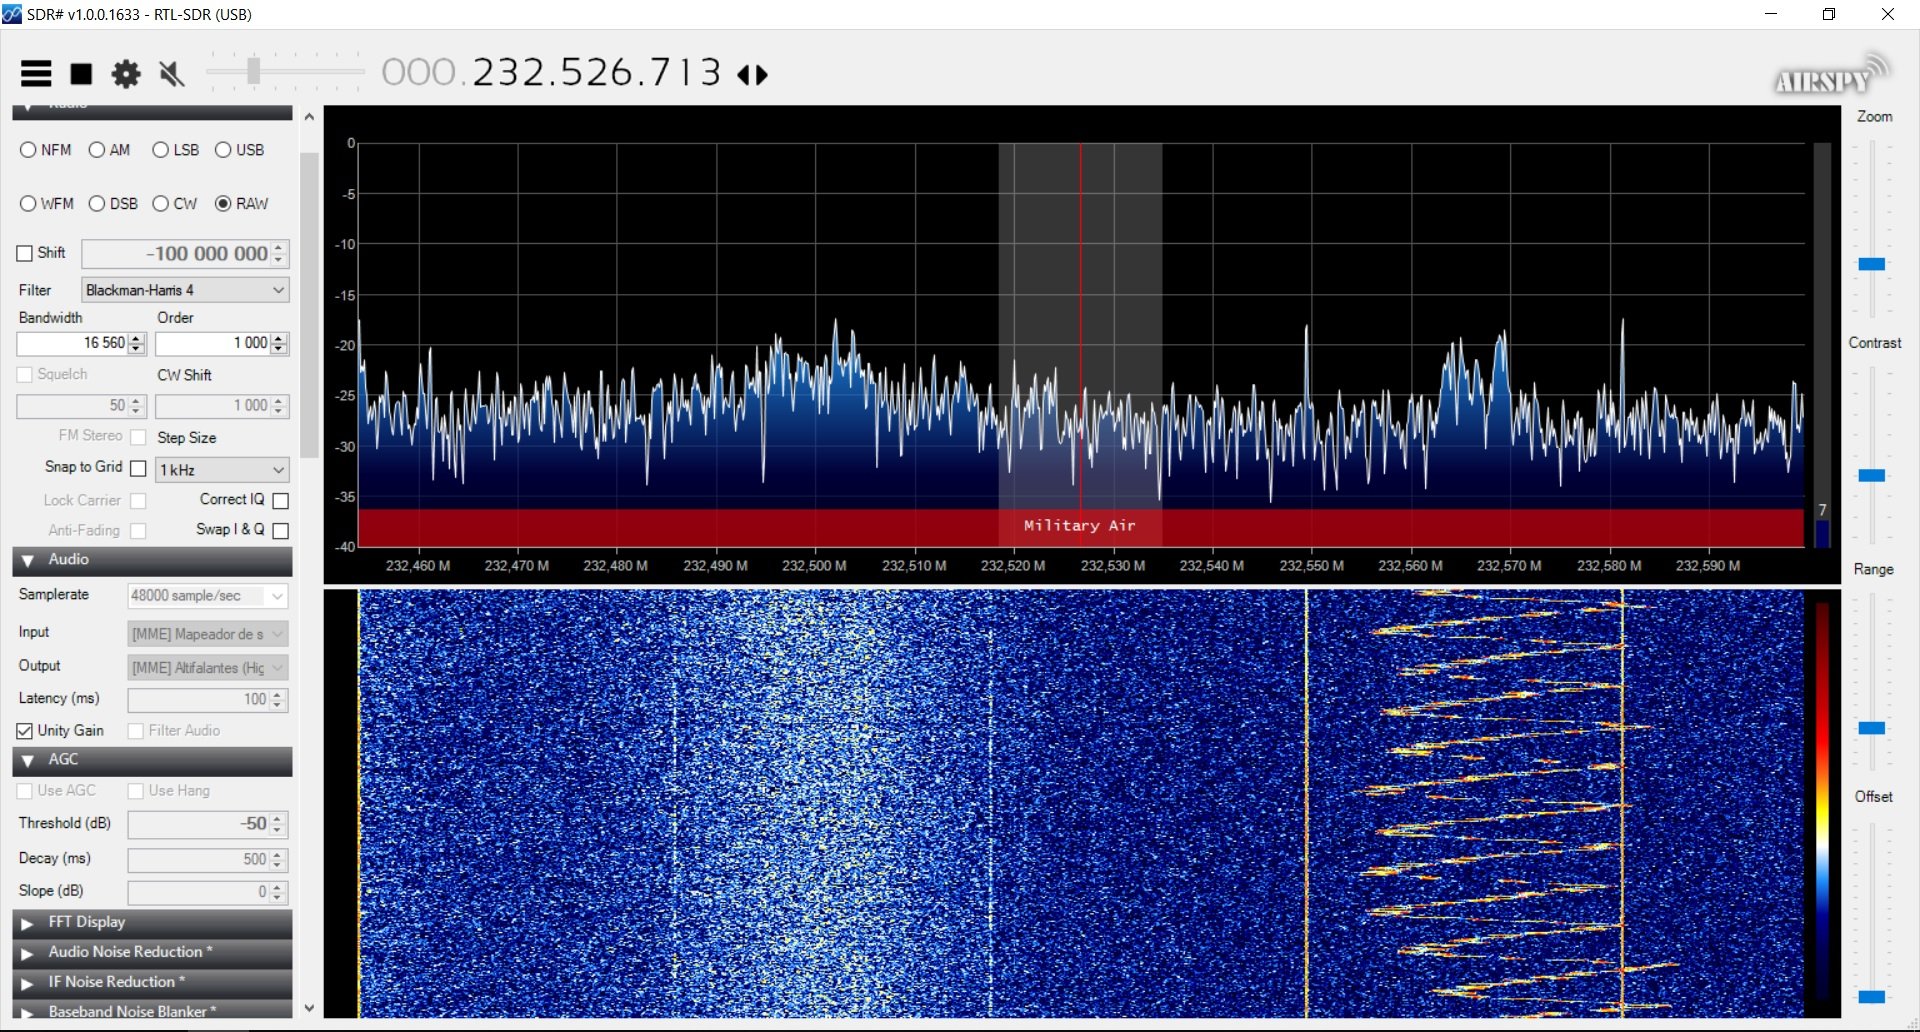
Task: Stop the radio with the stop button
Action: coord(81,74)
